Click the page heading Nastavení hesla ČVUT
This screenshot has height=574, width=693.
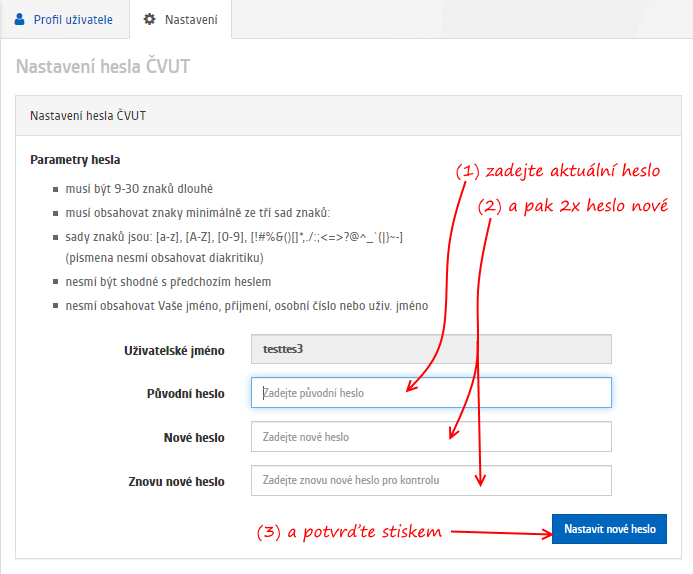coord(103,66)
